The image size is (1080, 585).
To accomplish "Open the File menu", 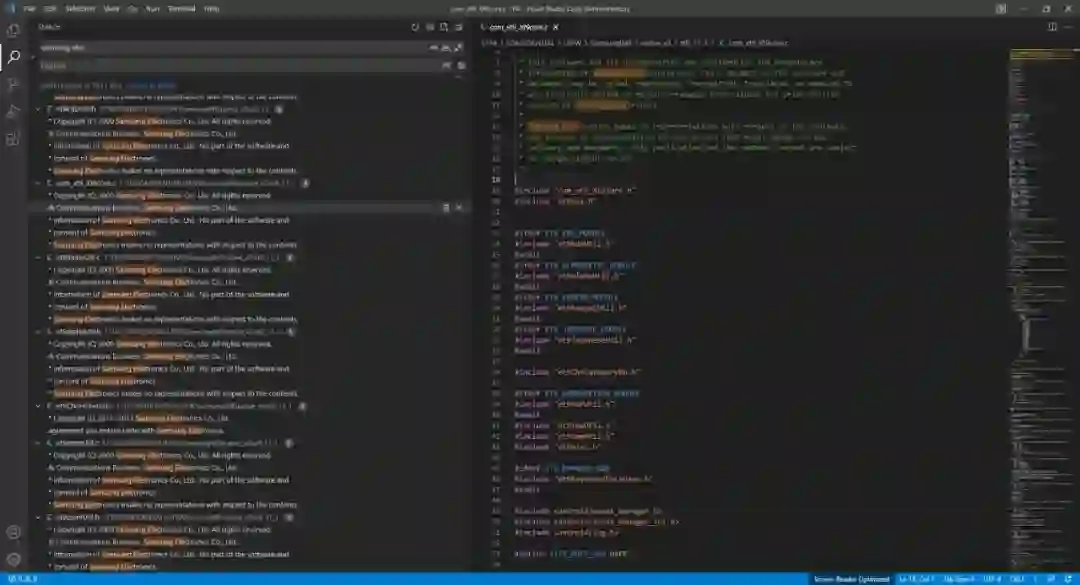I will pyautogui.click(x=29, y=9).
